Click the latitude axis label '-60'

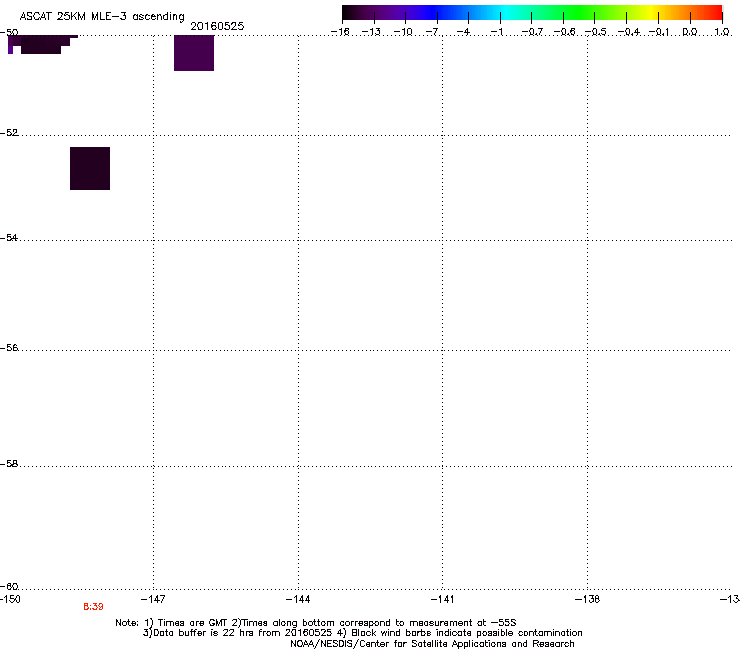(x=9, y=587)
